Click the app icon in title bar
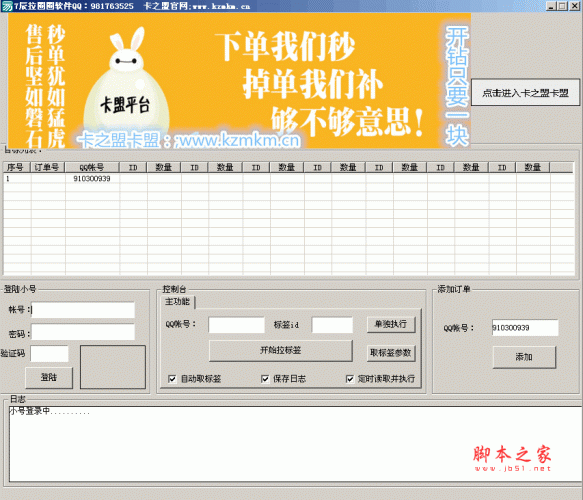The height and width of the screenshot is (500, 583). click(7, 6)
